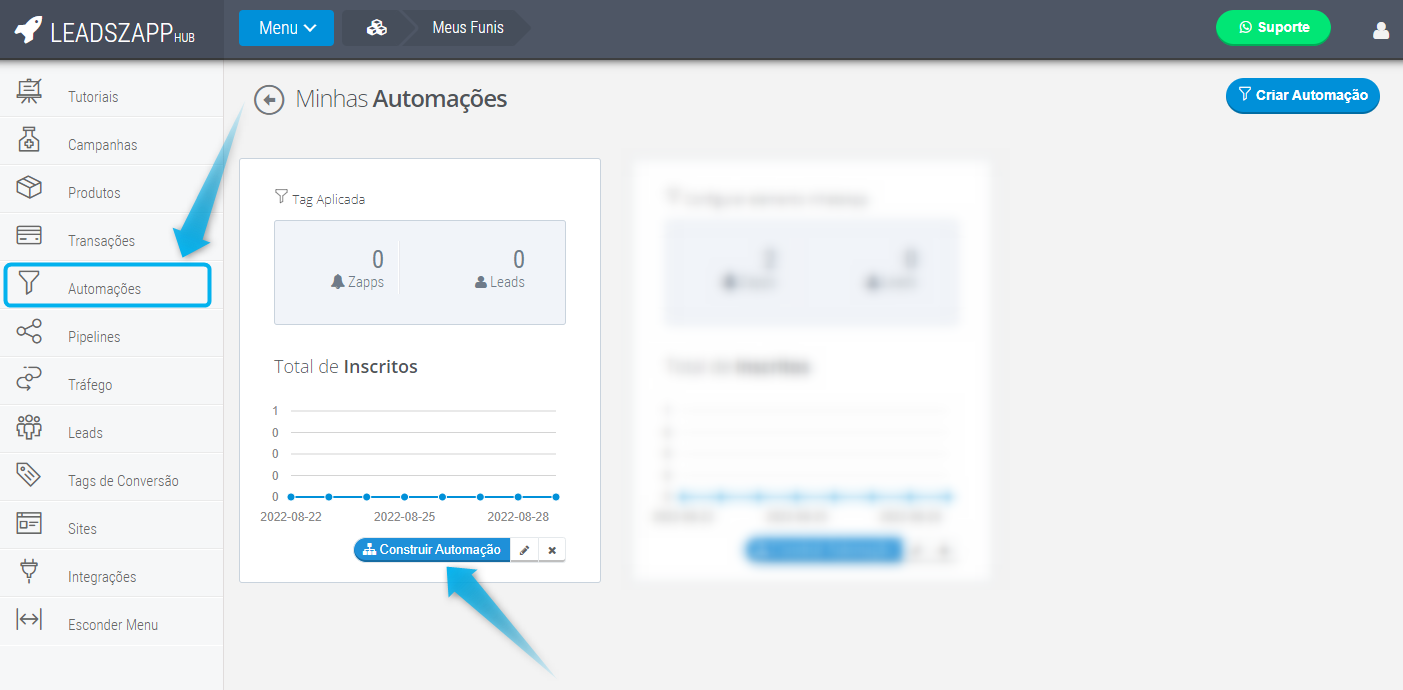1403x690 pixels.
Task: Click the LeadsZapp rocket logo
Action: pos(28,30)
